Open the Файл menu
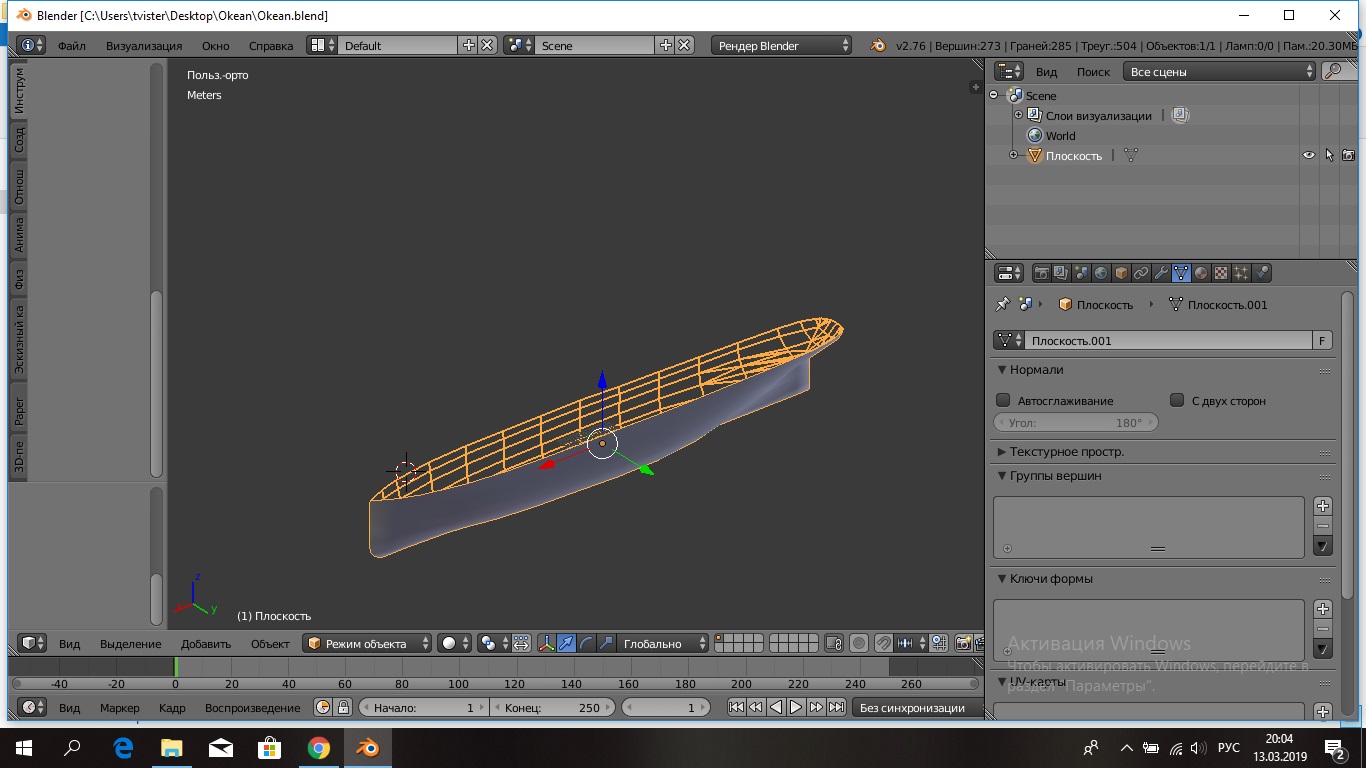1366x768 pixels. point(71,46)
